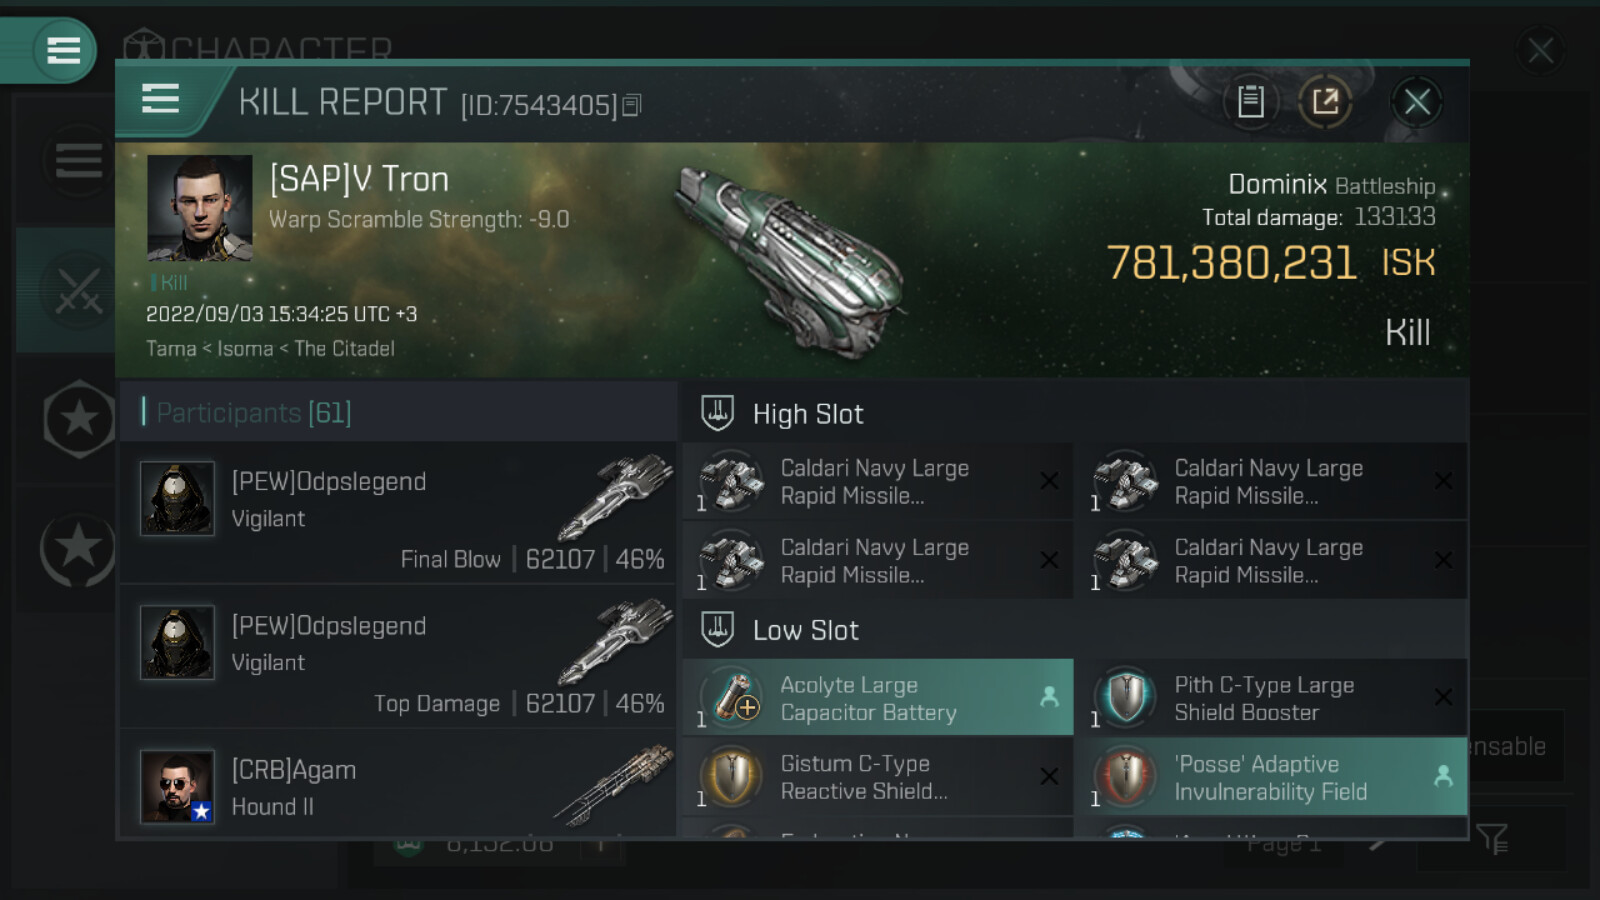1600x900 pixels.
Task: Click the share kill report icon
Action: [x=1325, y=101]
